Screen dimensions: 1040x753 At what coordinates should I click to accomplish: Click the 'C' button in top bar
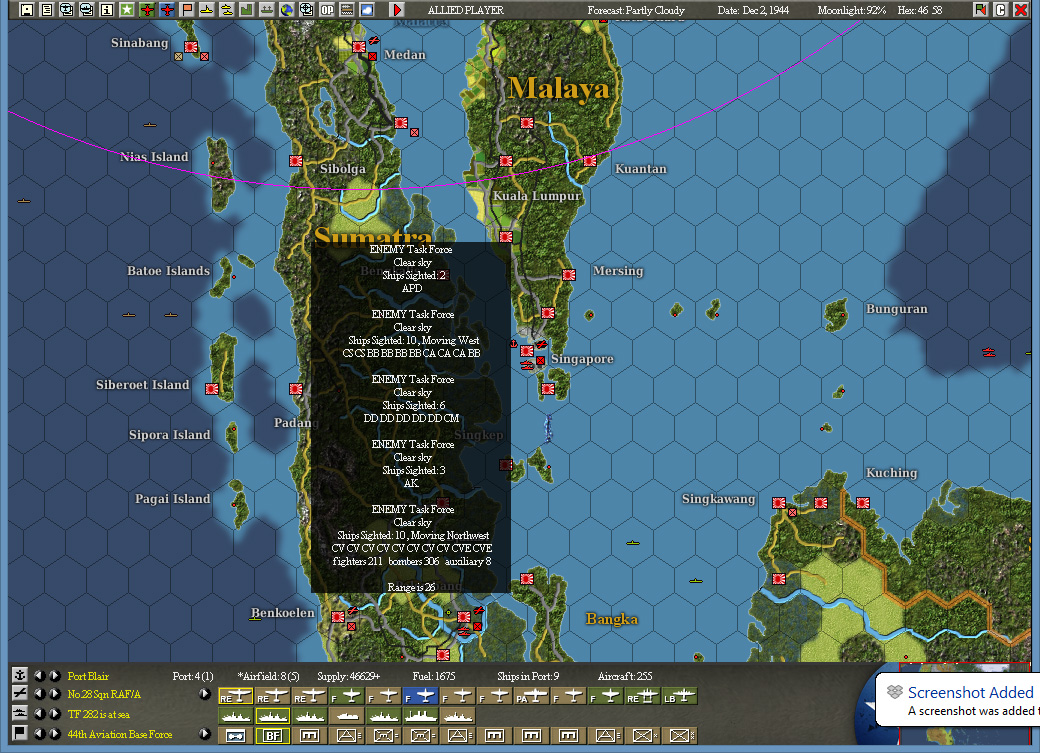click(1001, 9)
